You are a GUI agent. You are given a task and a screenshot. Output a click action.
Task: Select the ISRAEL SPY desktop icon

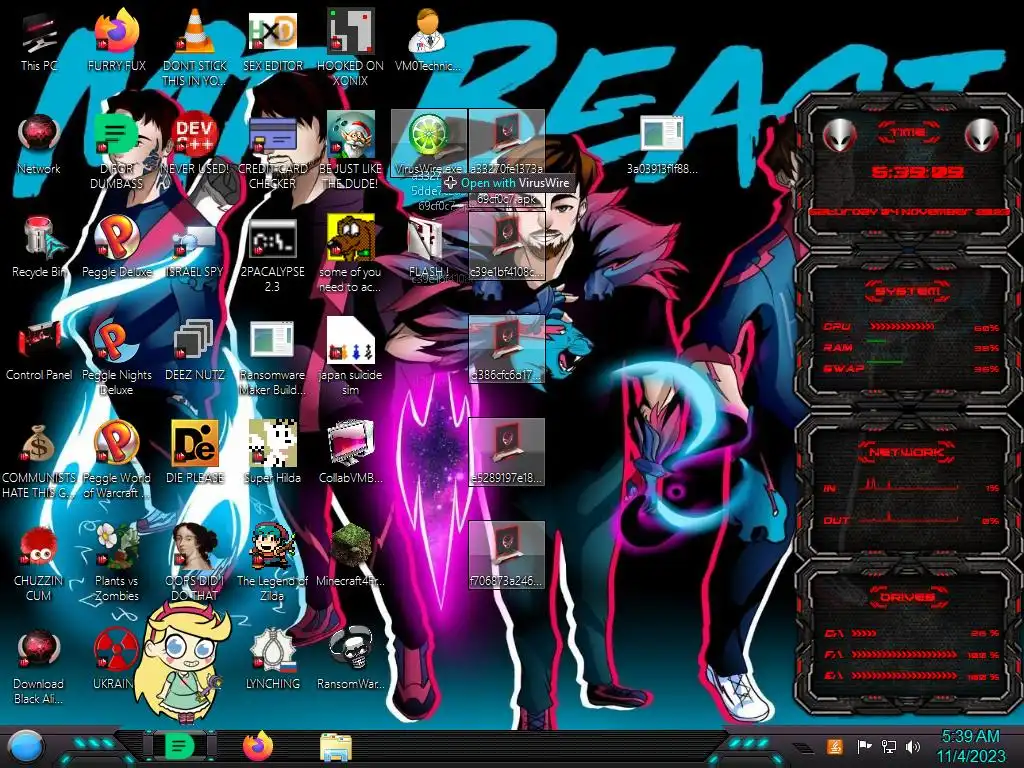click(195, 247)
